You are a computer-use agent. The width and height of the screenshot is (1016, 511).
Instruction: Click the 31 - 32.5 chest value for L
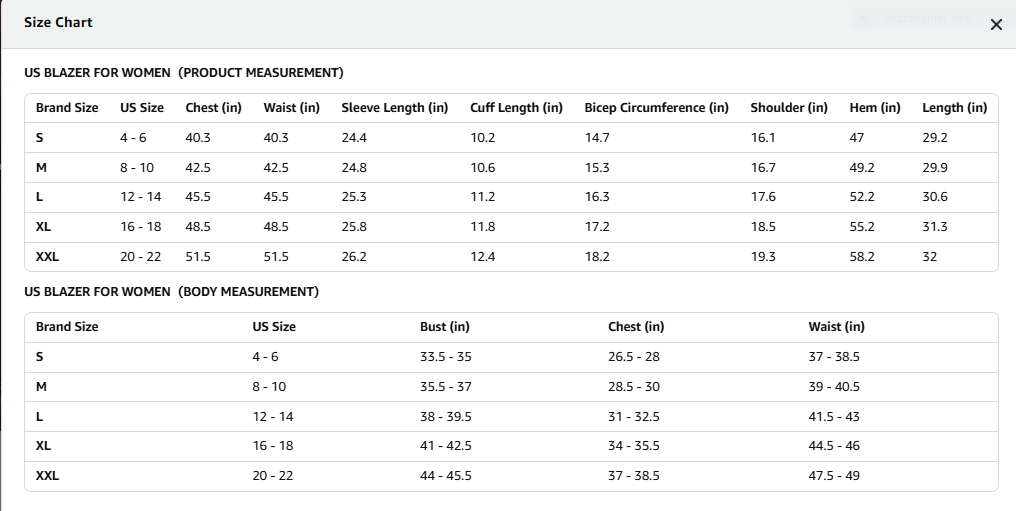(634, 416)
